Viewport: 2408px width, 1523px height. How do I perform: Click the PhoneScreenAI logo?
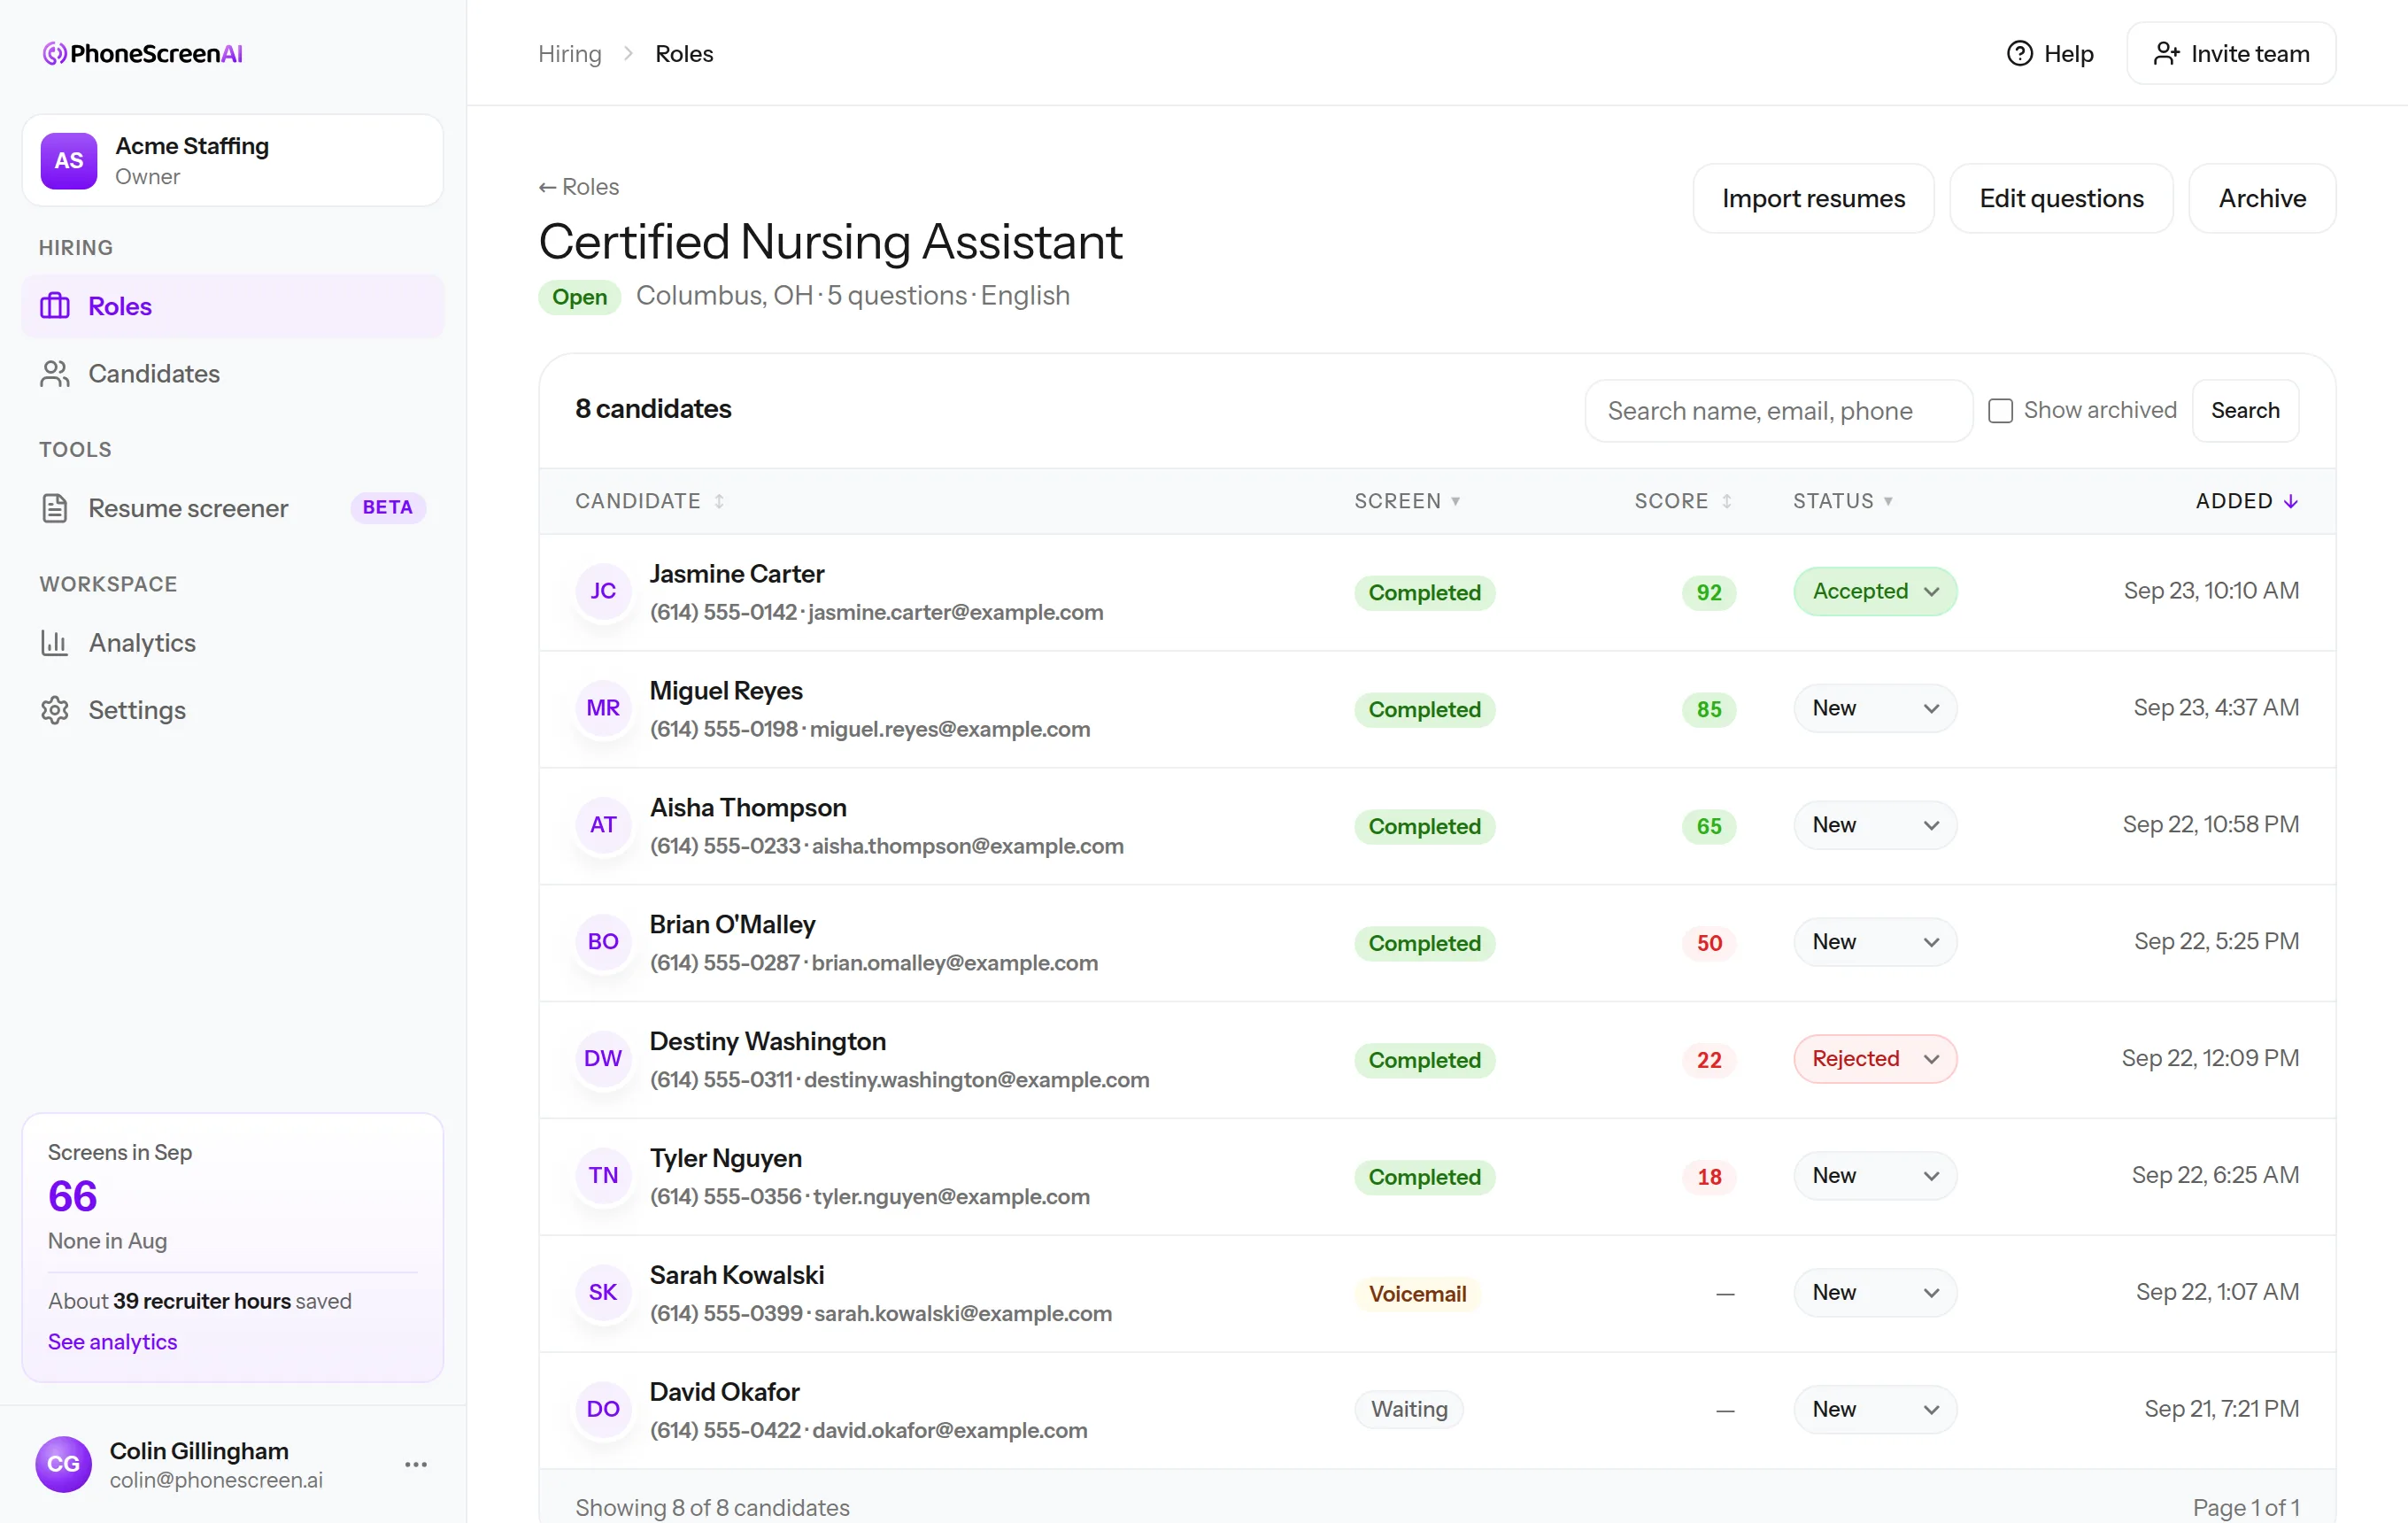[x=142, y=54]
